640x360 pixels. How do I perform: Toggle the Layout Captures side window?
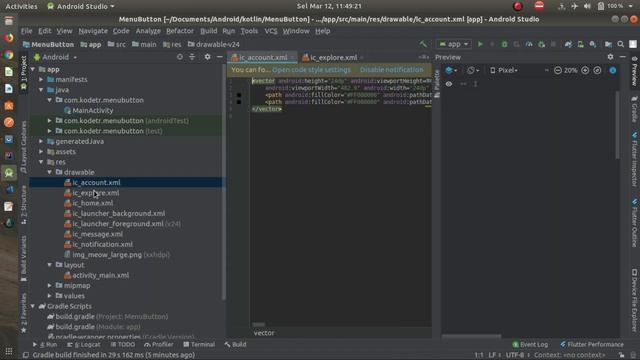[x=24, y=147]
